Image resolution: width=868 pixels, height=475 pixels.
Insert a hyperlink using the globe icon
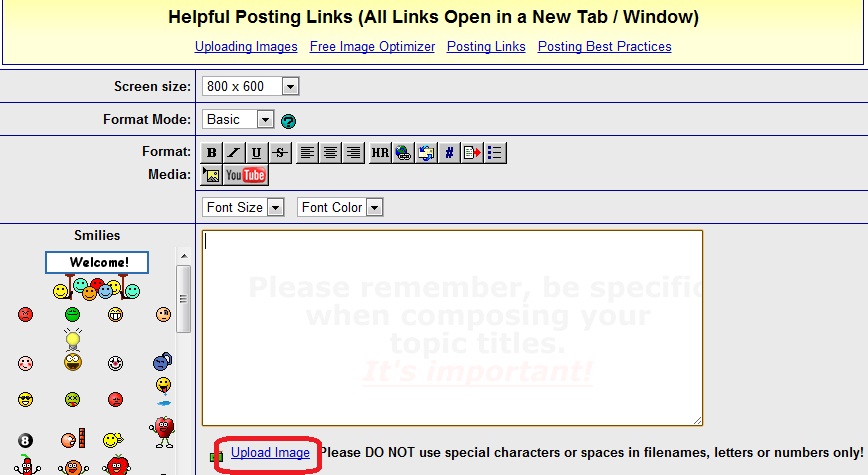point(402,152)
